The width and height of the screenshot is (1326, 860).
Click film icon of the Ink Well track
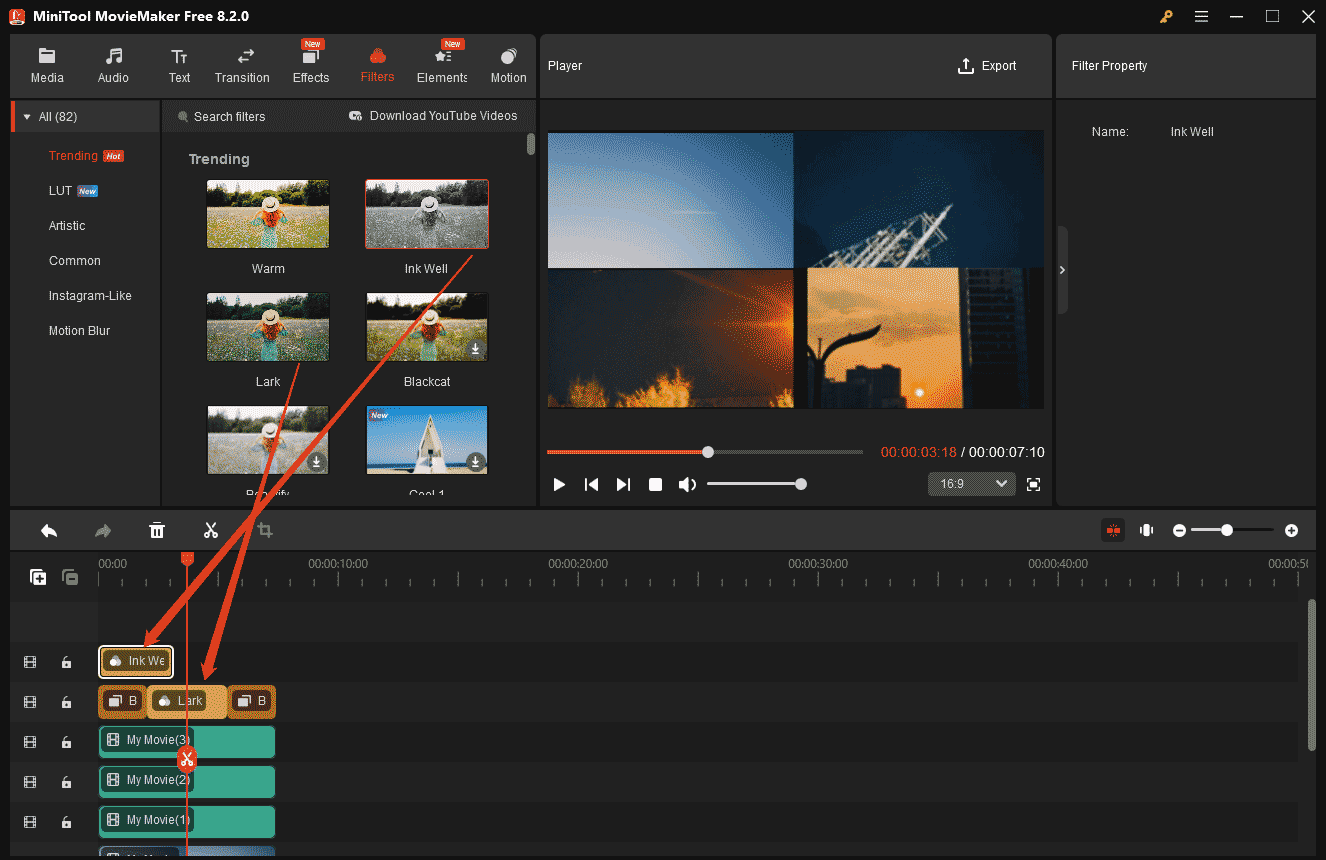tap(30, 662)
